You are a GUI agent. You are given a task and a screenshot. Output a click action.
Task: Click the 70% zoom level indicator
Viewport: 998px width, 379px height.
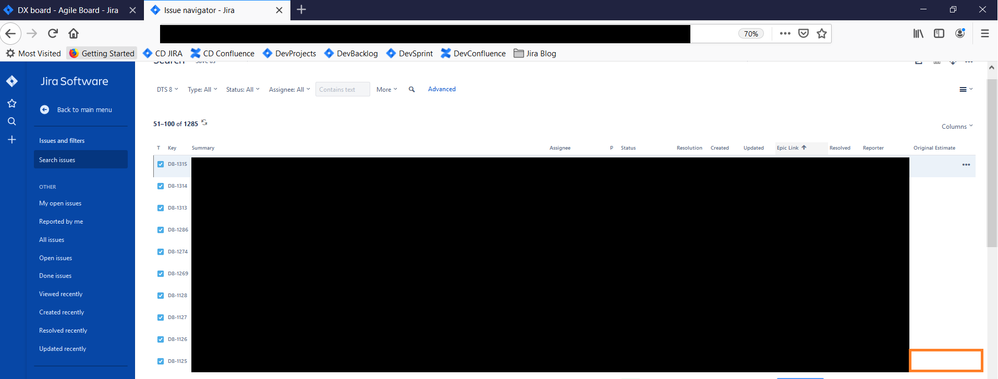pyautogui.click(x=751, y=34)
